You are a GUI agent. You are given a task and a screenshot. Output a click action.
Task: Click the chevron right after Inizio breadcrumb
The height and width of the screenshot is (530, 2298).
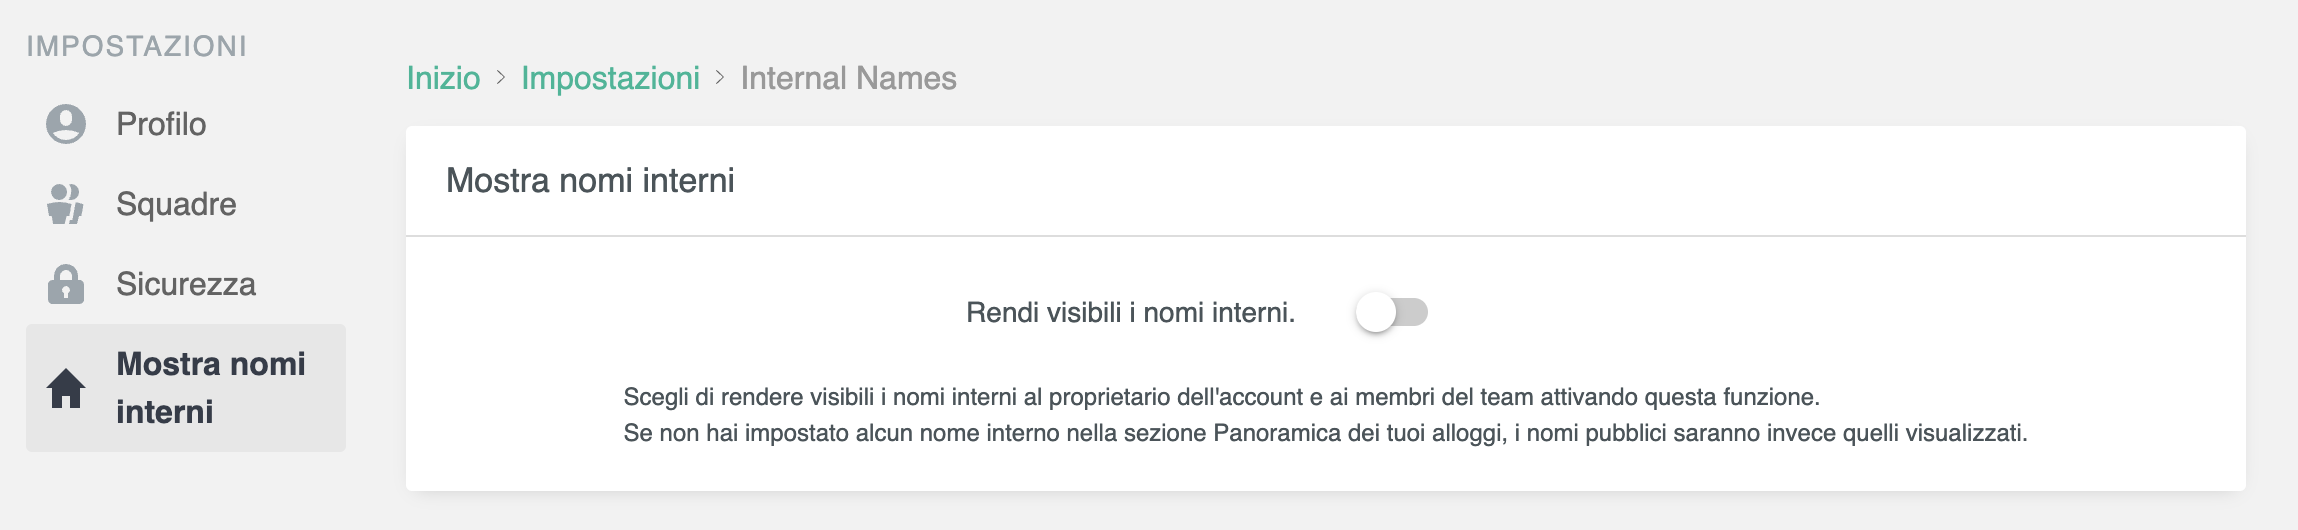coord(501,78)
